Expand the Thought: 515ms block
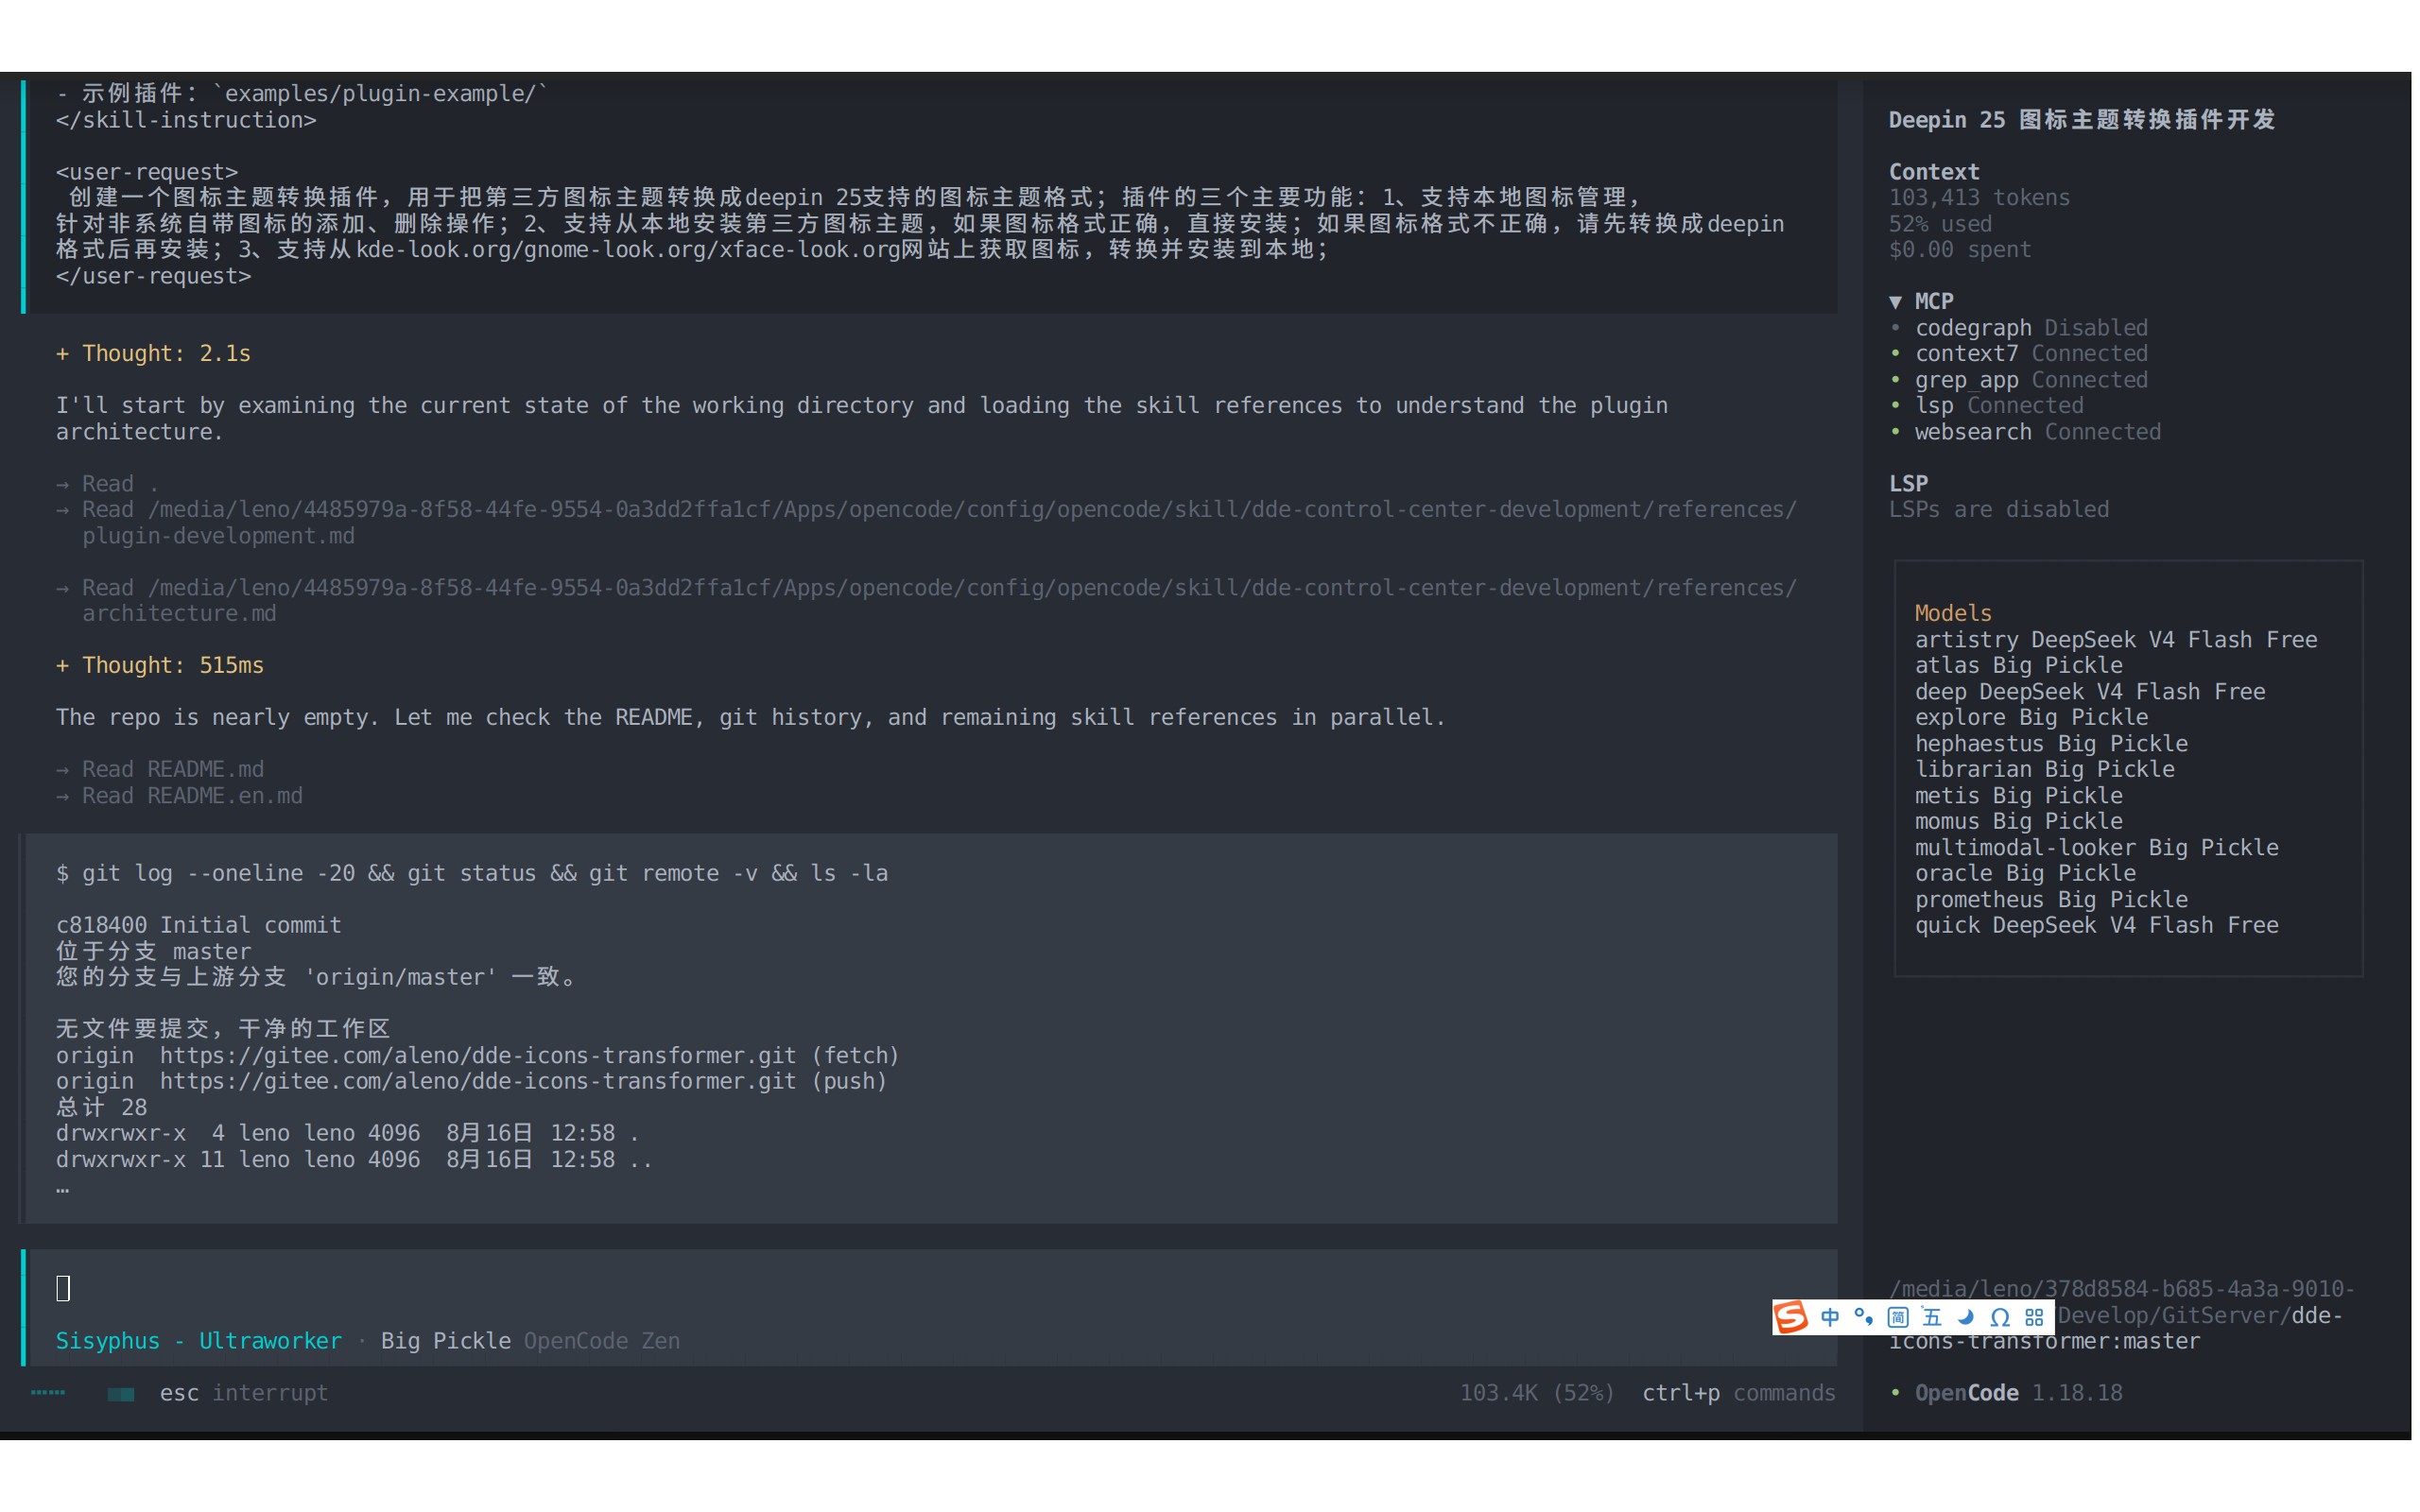The width and height of the screenshot is (2420, 1512). click(160, 666)
